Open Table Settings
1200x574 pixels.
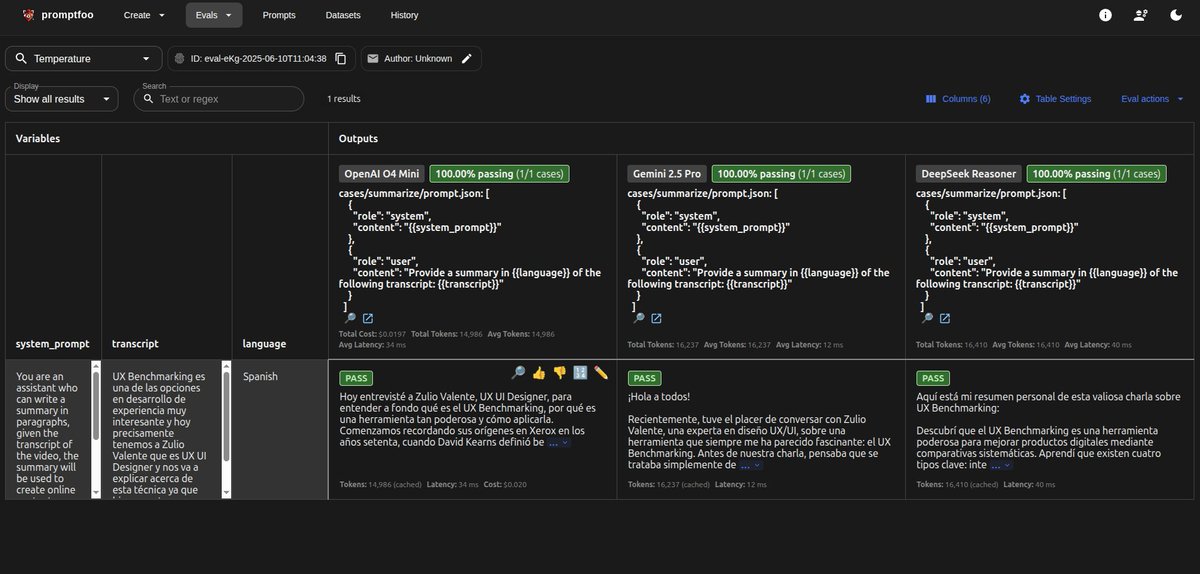[x=1055, y=99]
